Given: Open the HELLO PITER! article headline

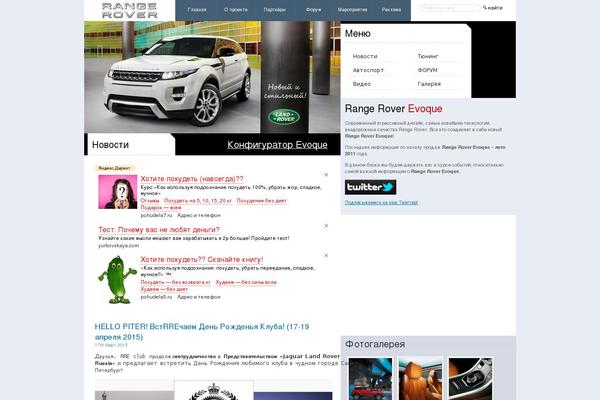Looking at the screenshot, I should pyautogui.click(x=202, y=332).
